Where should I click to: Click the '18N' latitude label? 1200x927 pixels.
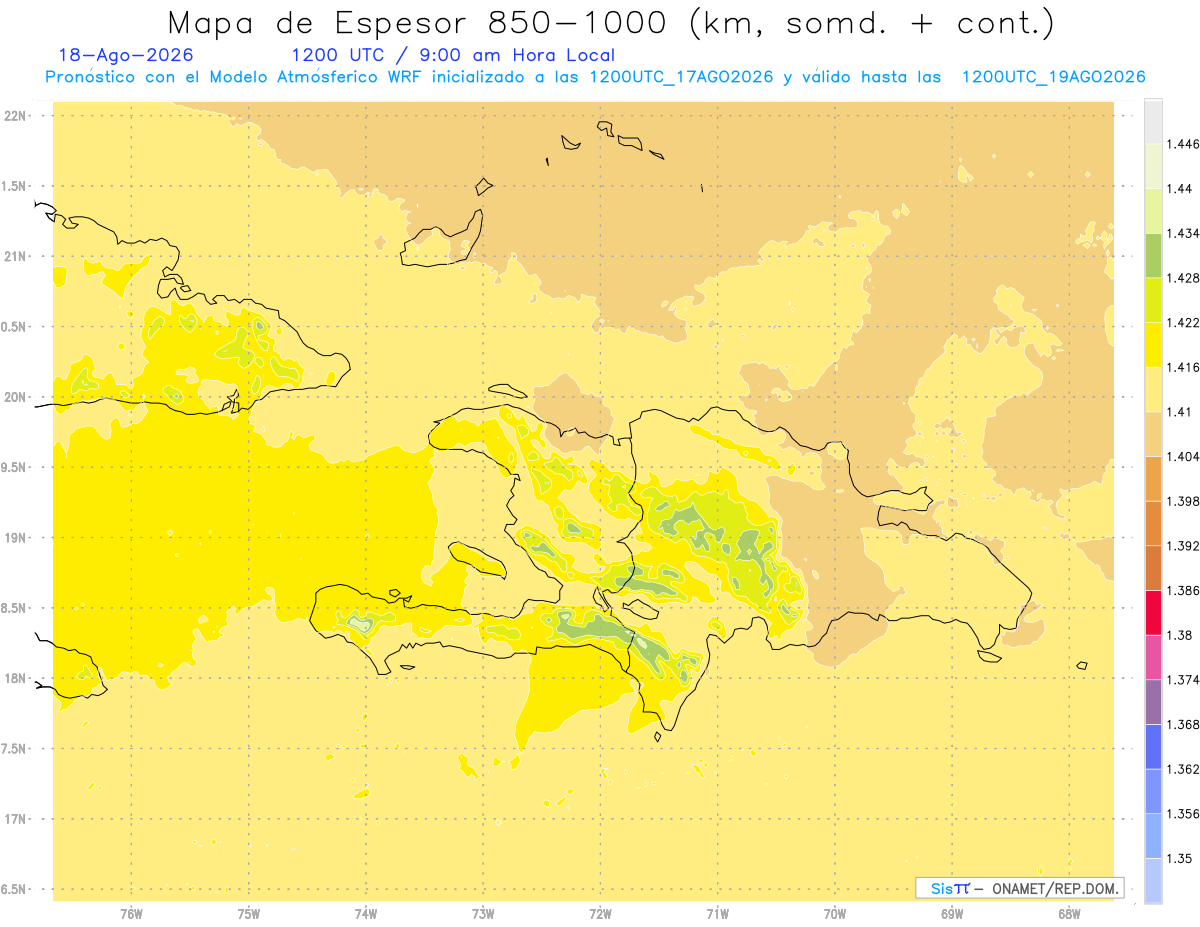click(14, 679)
